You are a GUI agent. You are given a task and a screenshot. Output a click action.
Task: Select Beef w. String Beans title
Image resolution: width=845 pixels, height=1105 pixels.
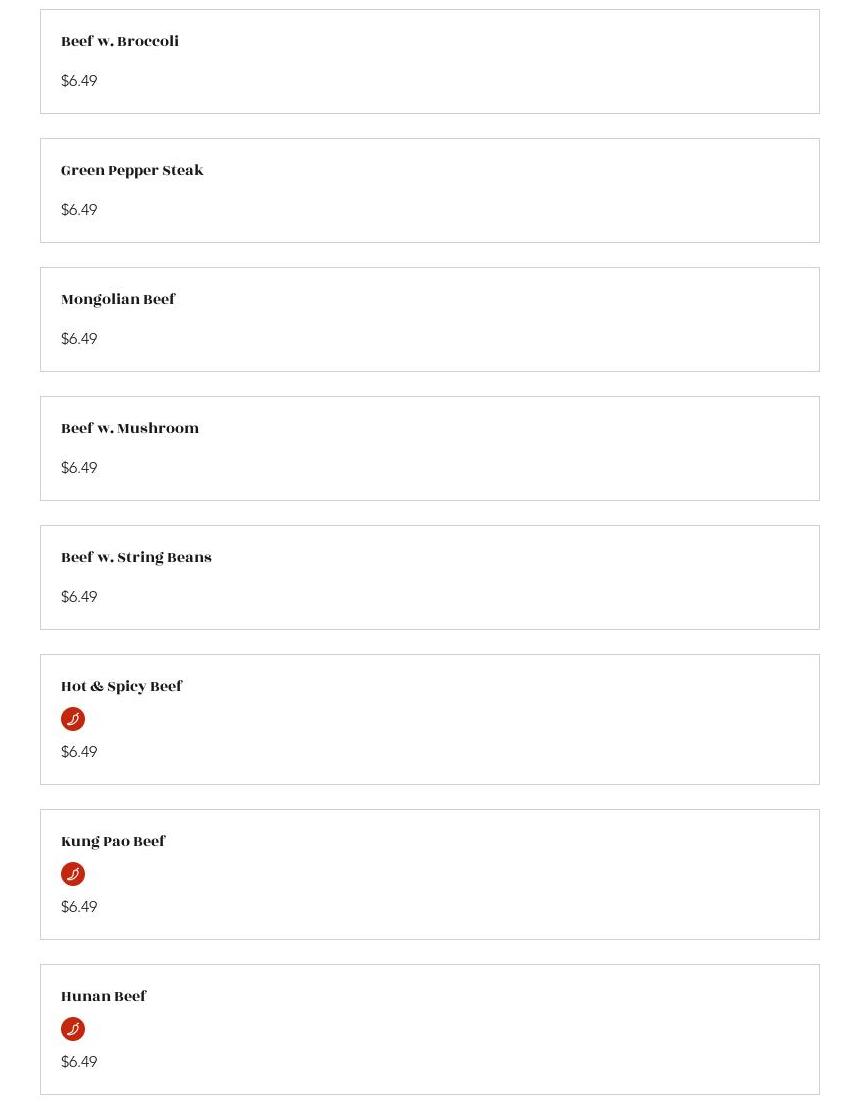tap(136, 558)
